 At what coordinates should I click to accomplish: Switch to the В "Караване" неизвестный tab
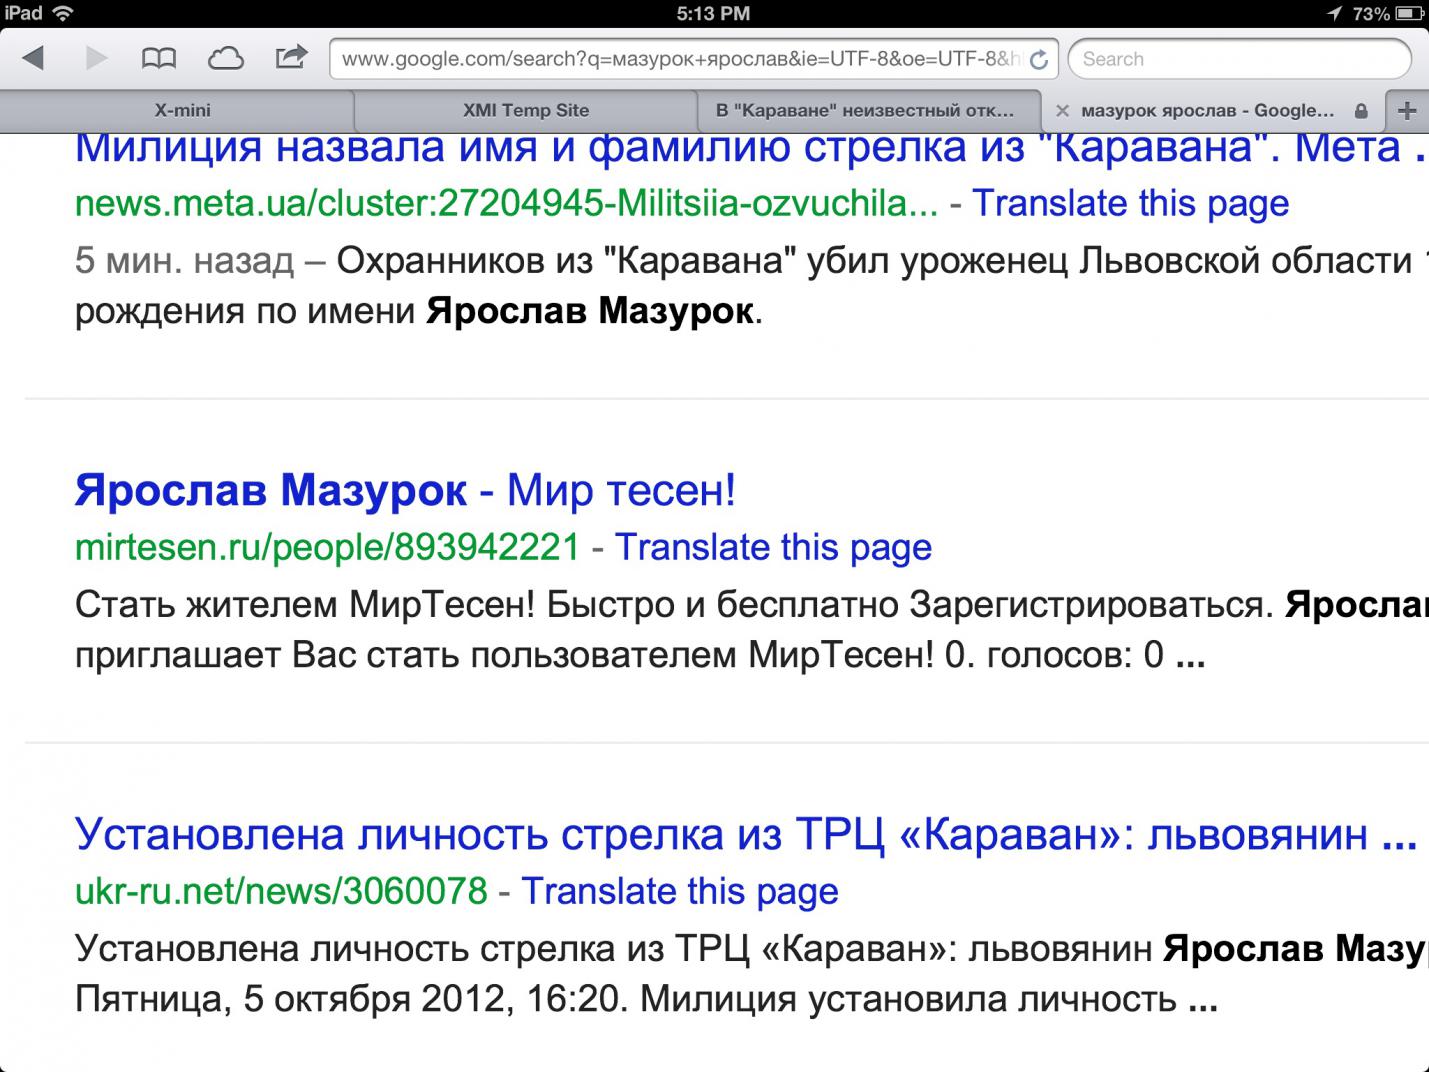(864, 111)
